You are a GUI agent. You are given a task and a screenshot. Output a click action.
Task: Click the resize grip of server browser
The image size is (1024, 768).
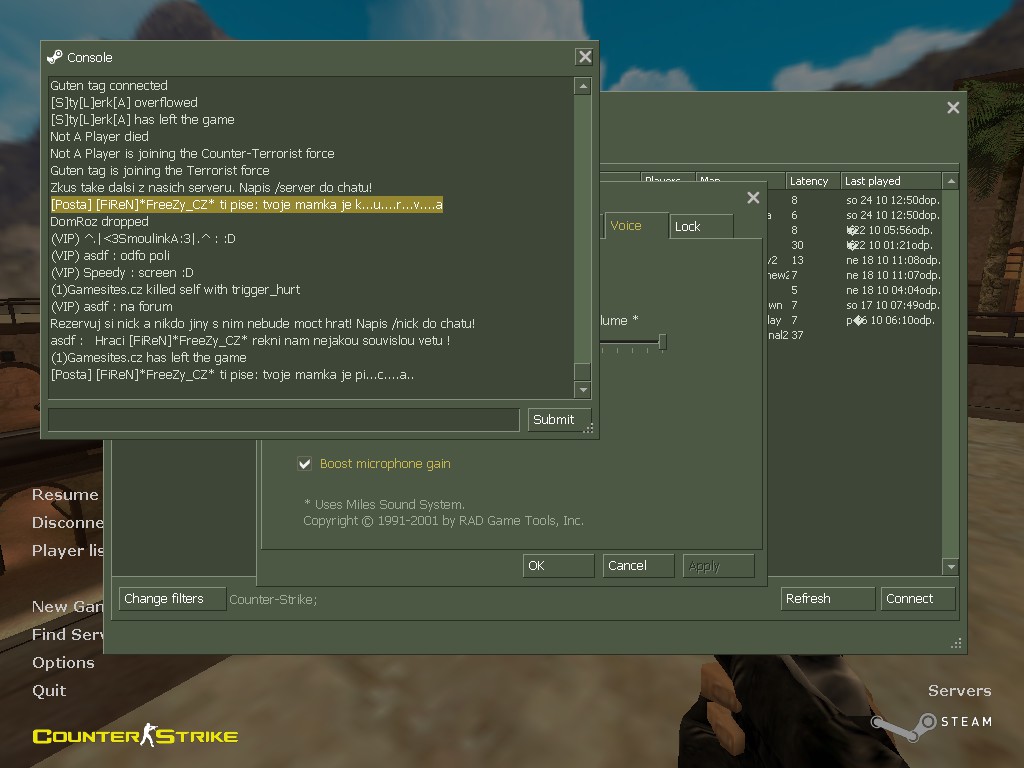point(957,644)
